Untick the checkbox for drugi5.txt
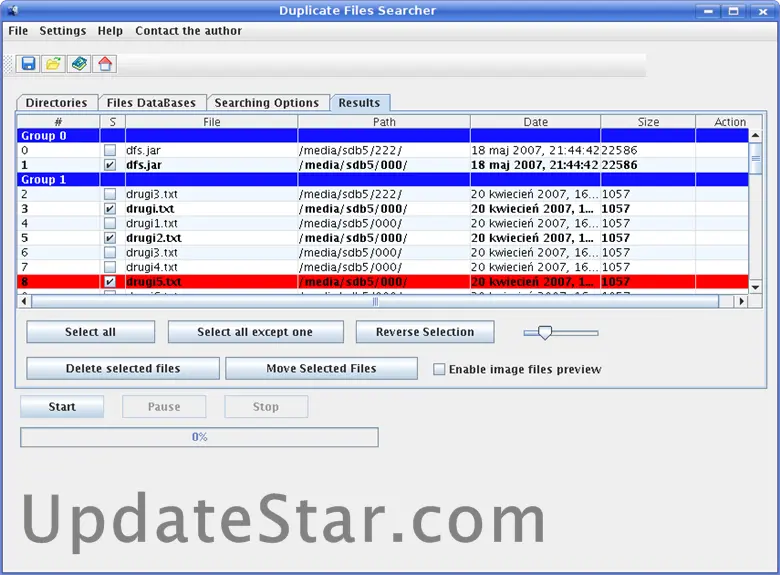 110,282
